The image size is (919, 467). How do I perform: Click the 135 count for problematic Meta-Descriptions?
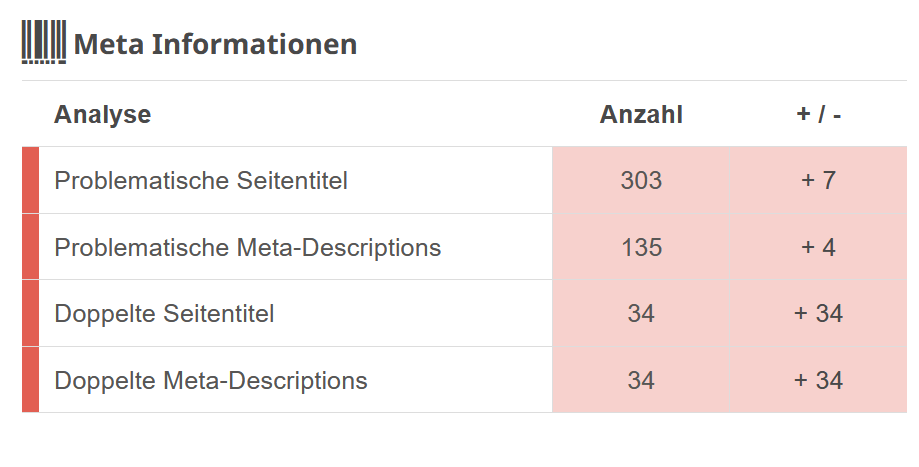[641, 247]
